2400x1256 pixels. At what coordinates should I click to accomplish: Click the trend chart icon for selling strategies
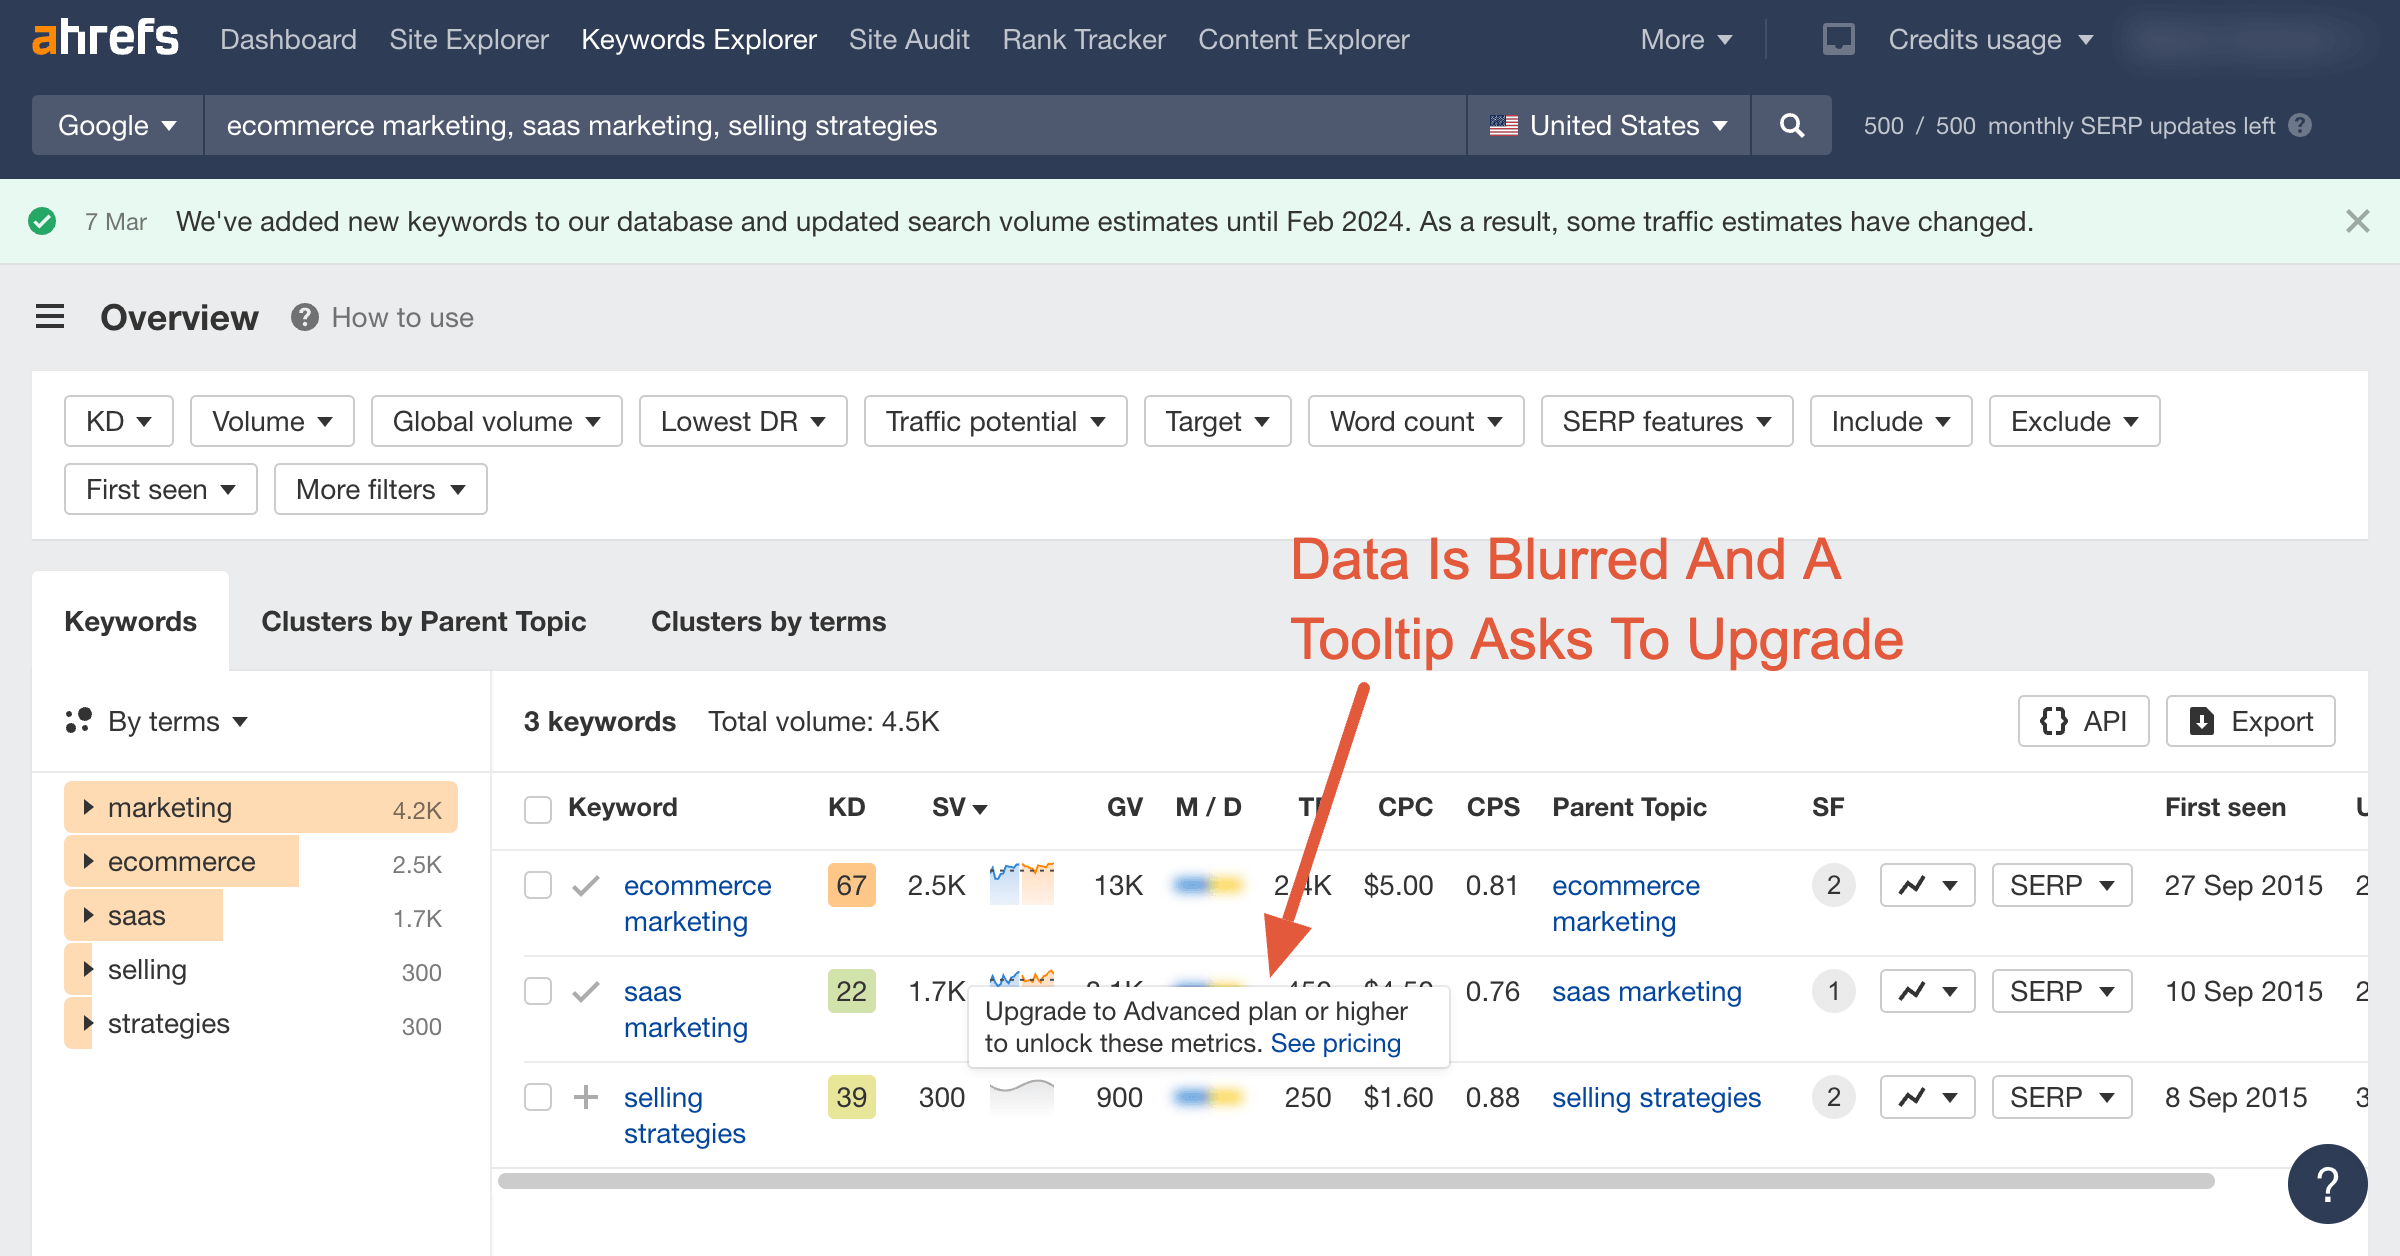(x=1927, y=1097)
